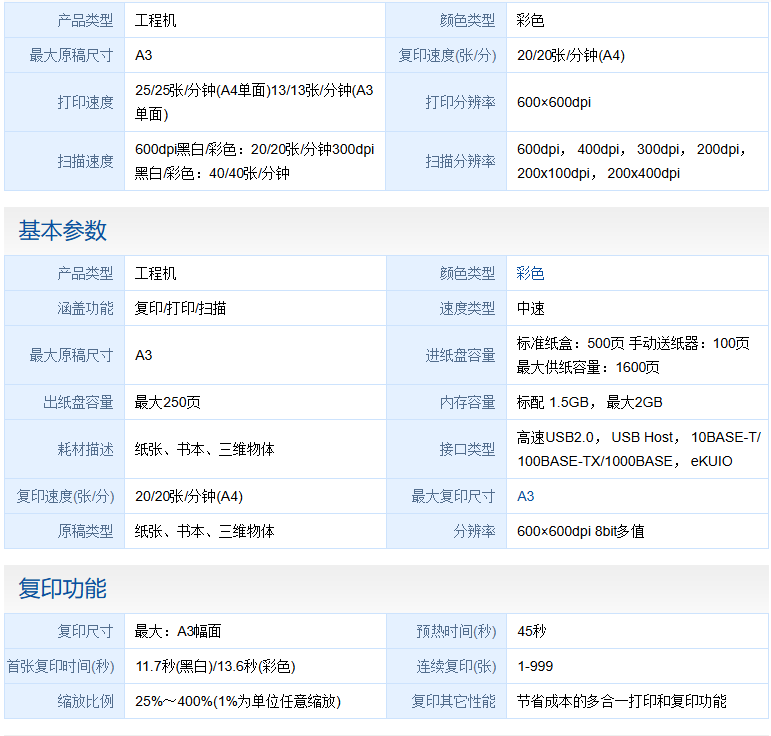
Task: Click the value 600×600dpi next to 打印分辨率
Action: [554, 102]
